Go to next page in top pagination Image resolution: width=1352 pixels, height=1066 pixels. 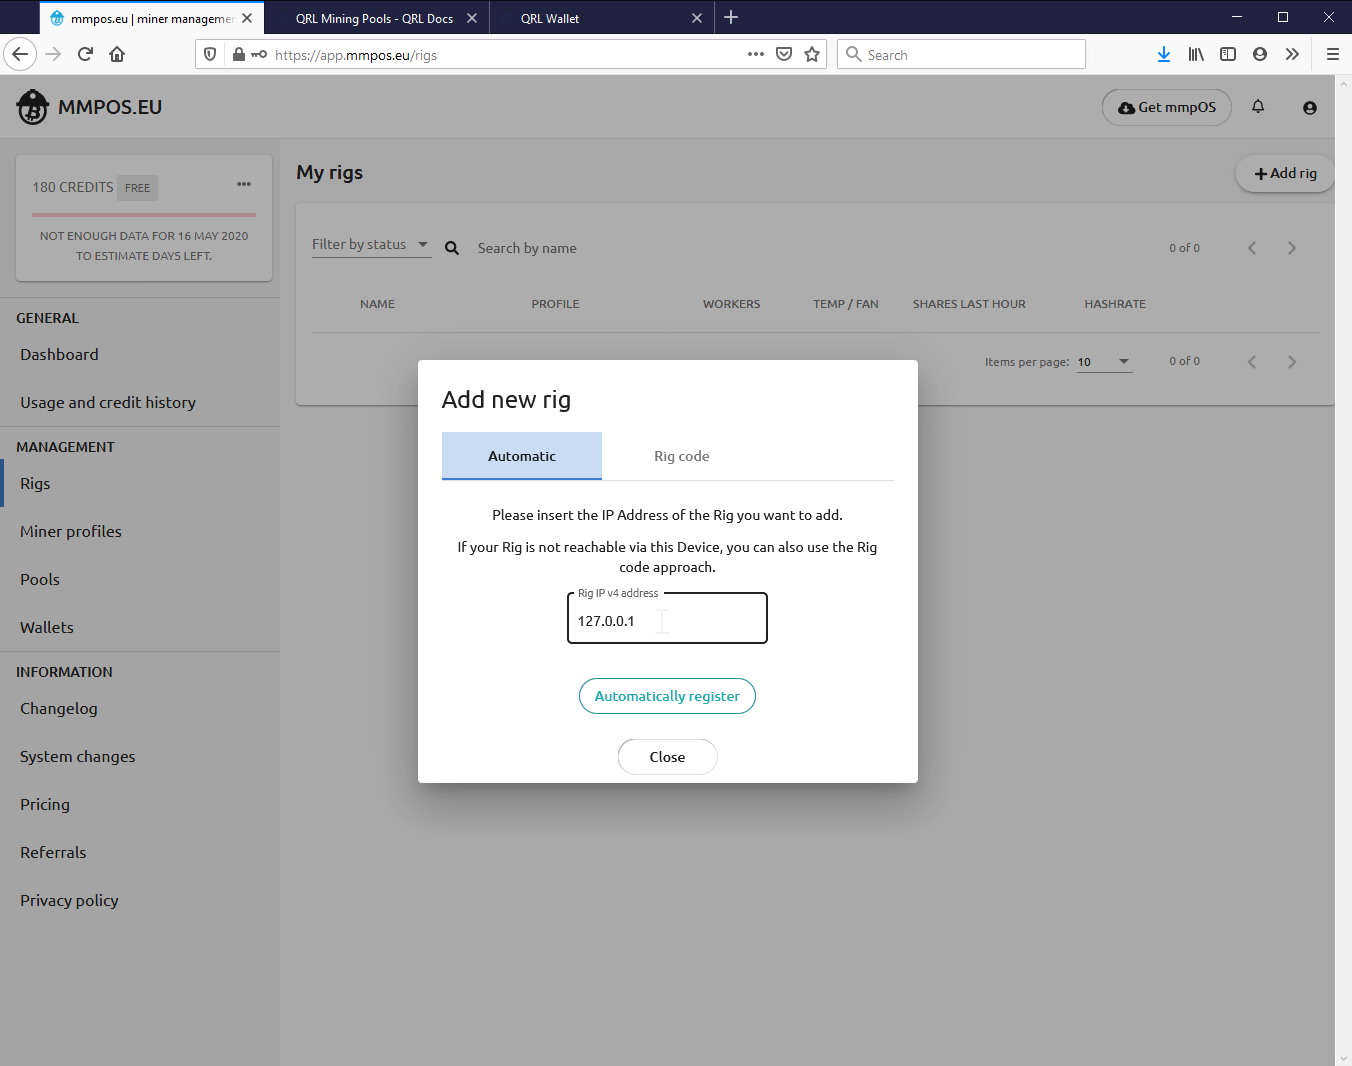point(1292,248)
